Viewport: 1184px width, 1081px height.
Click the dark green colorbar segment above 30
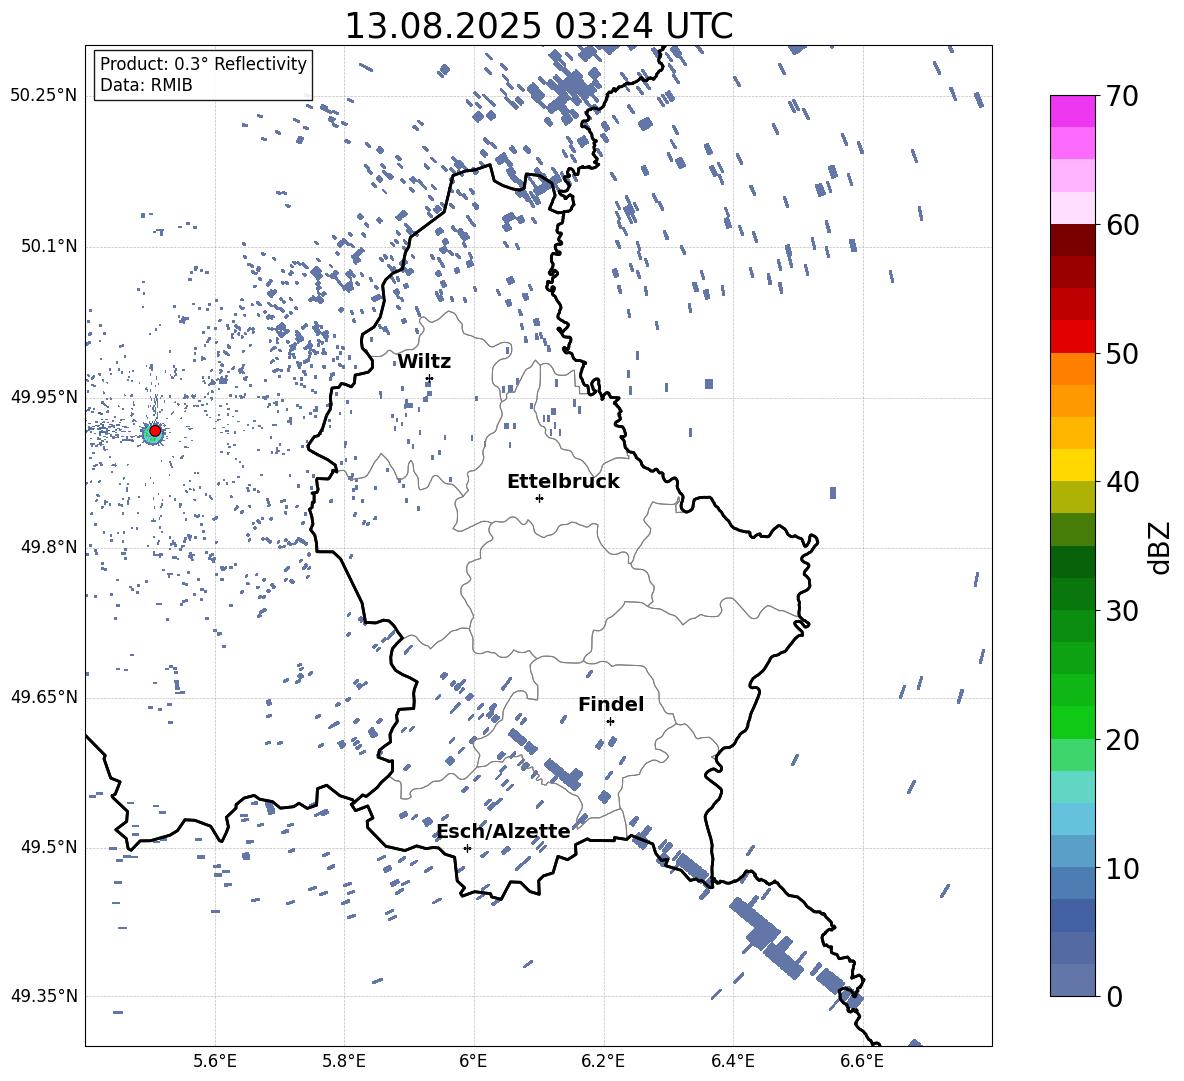pos(1072,594)
